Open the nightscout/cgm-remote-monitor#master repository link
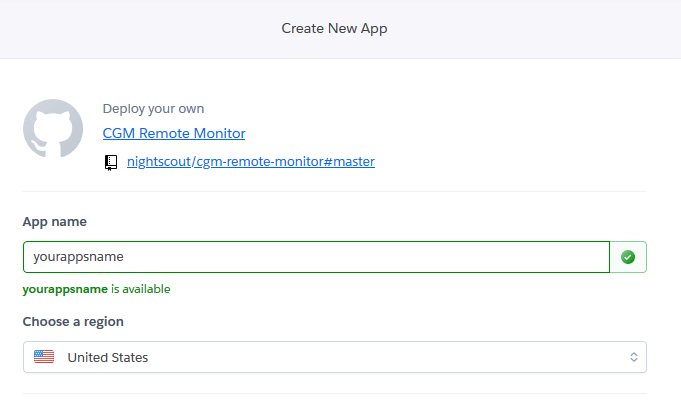 [251, 162]
